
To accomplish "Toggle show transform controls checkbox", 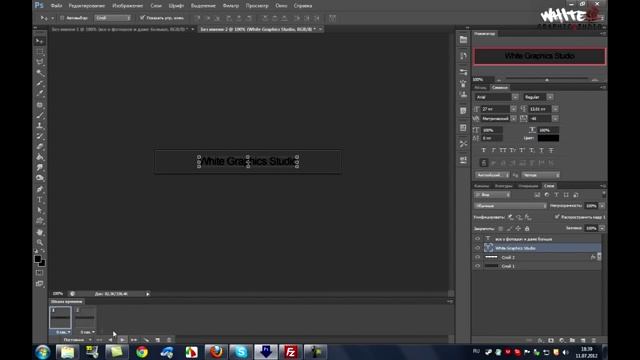I will click(142, 18).
